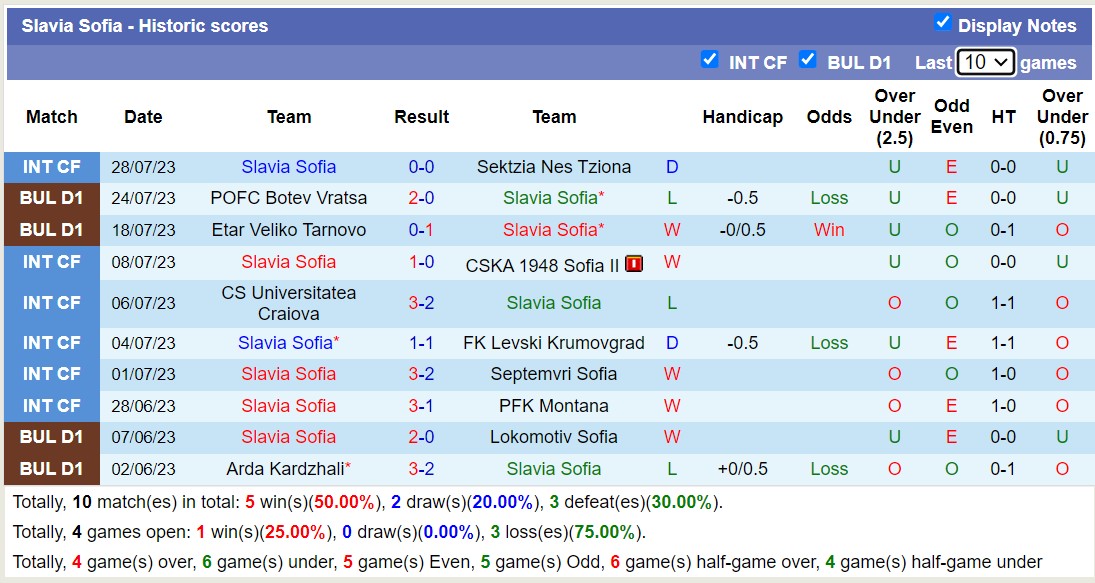Toggle the Display Notes checkbox
1095x583 pixels.
pos(942,22)
